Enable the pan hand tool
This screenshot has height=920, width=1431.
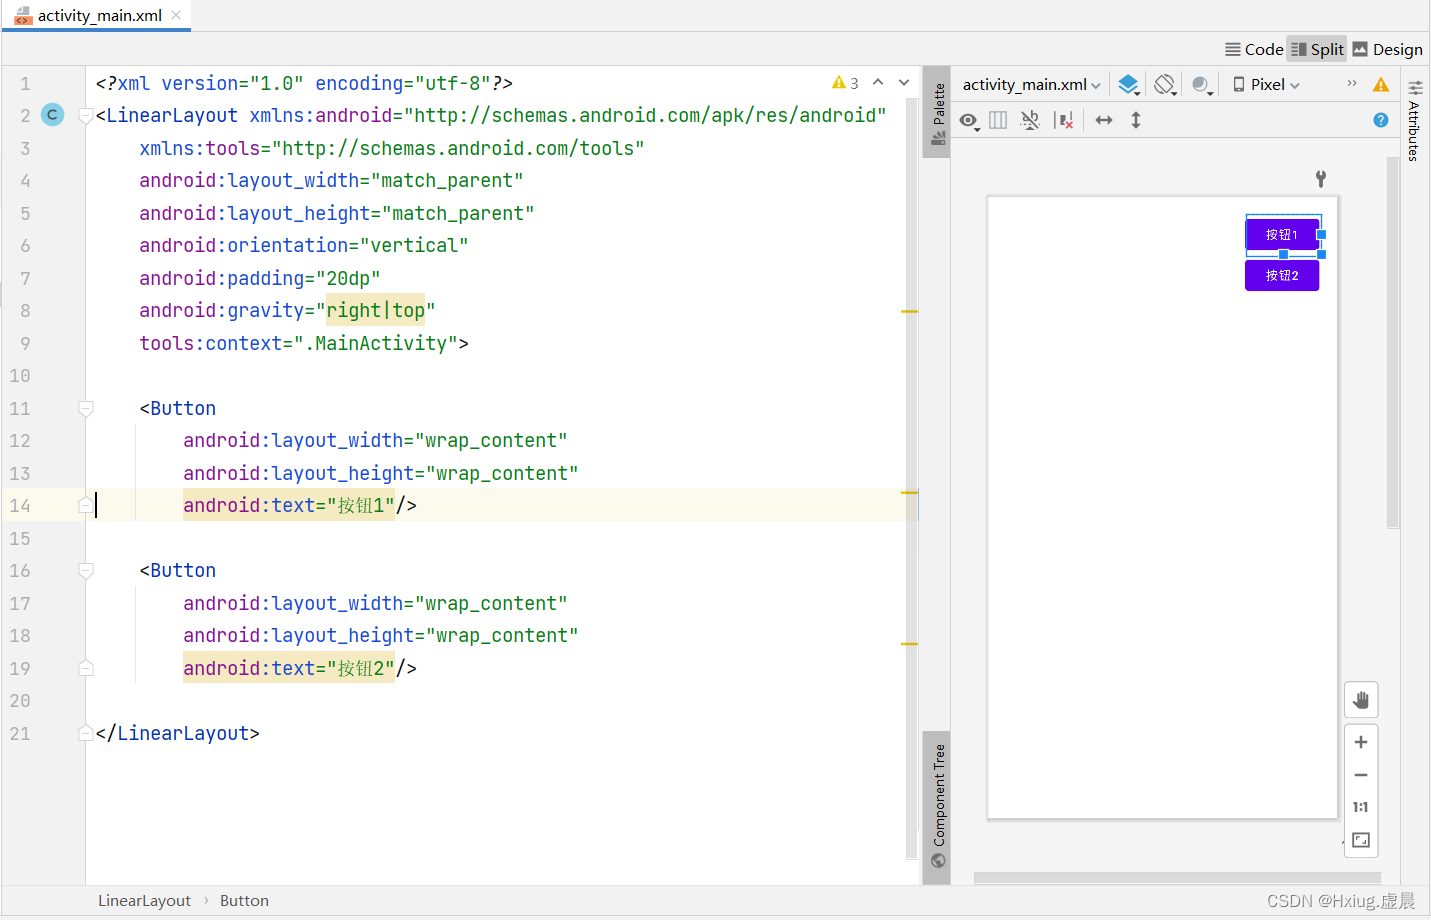point(1361,700)
